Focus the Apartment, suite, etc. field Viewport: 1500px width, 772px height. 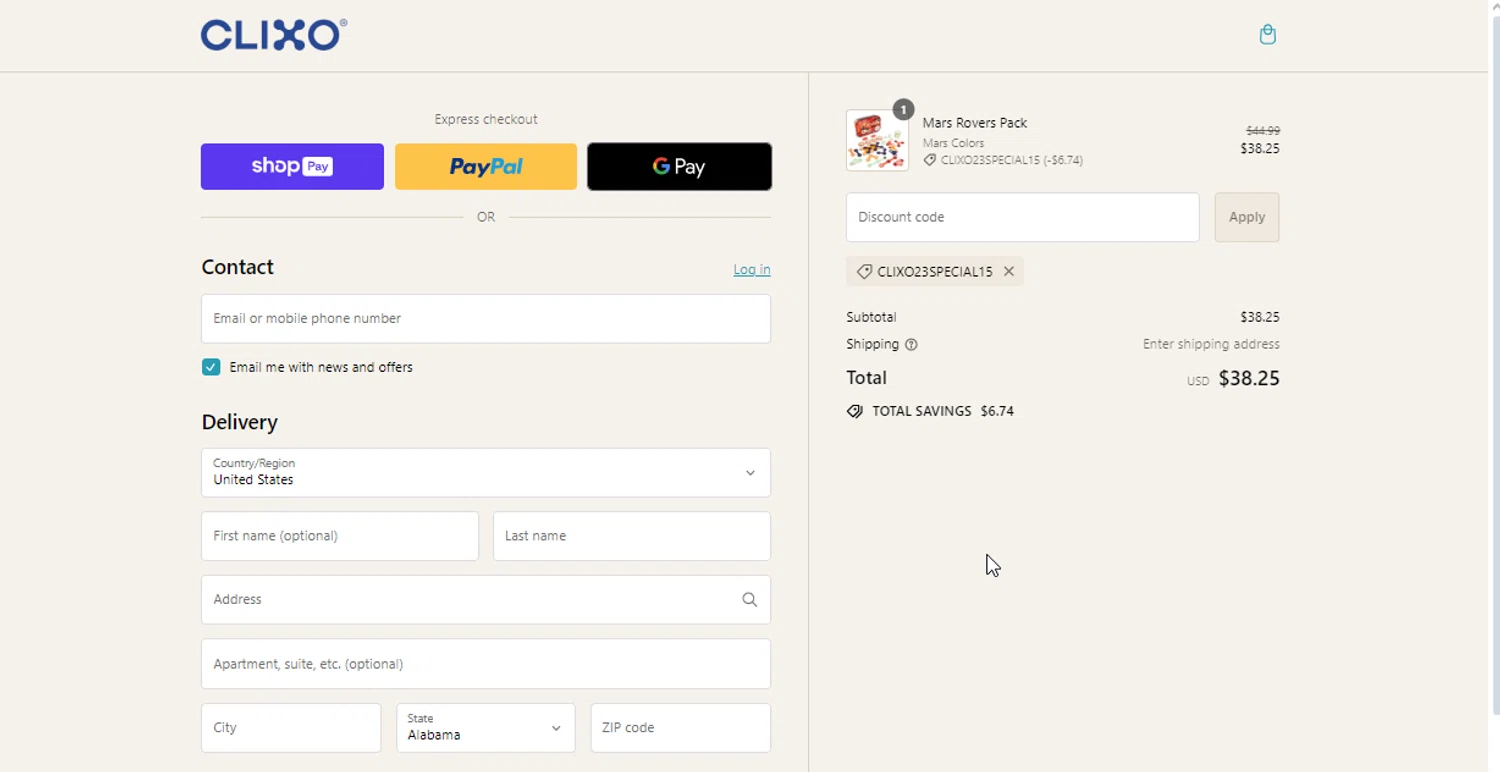point(486,664)
